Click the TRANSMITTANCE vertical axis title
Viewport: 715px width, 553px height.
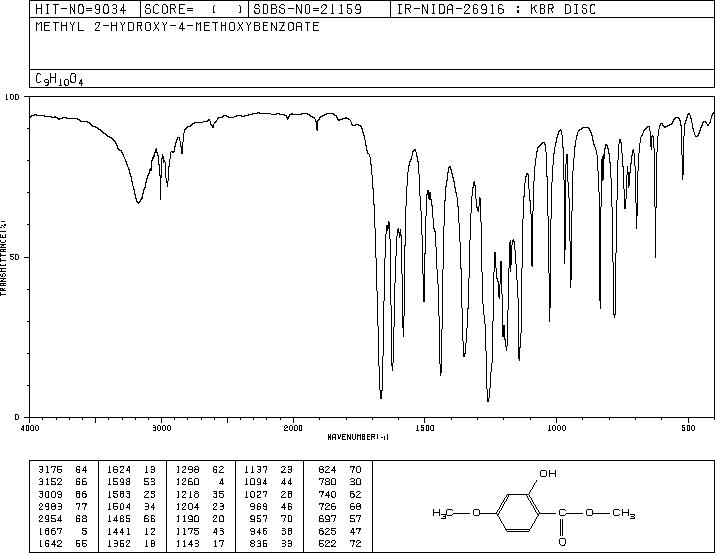coord(3,258)
